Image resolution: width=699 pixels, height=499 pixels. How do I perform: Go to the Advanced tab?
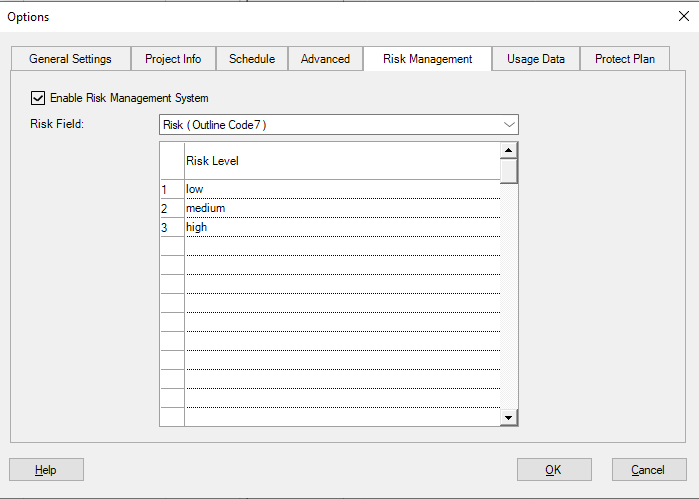tap(325, 59)
